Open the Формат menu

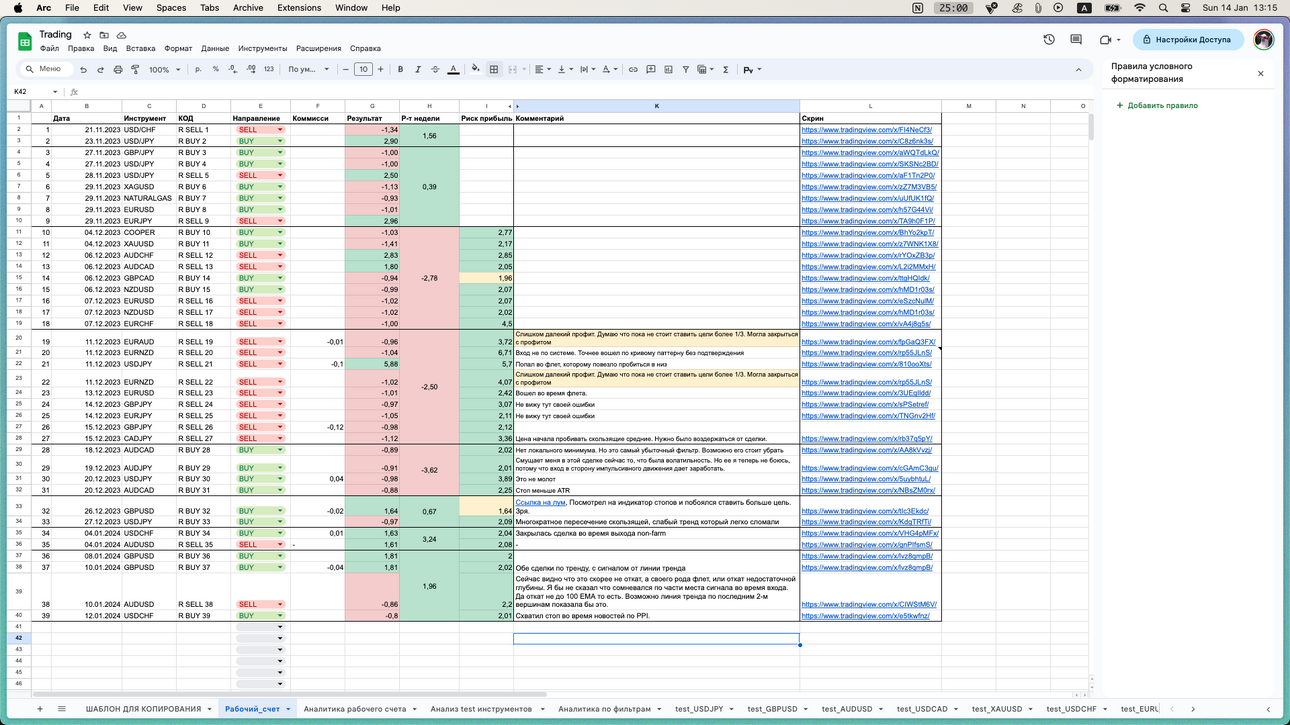(178, 48)
